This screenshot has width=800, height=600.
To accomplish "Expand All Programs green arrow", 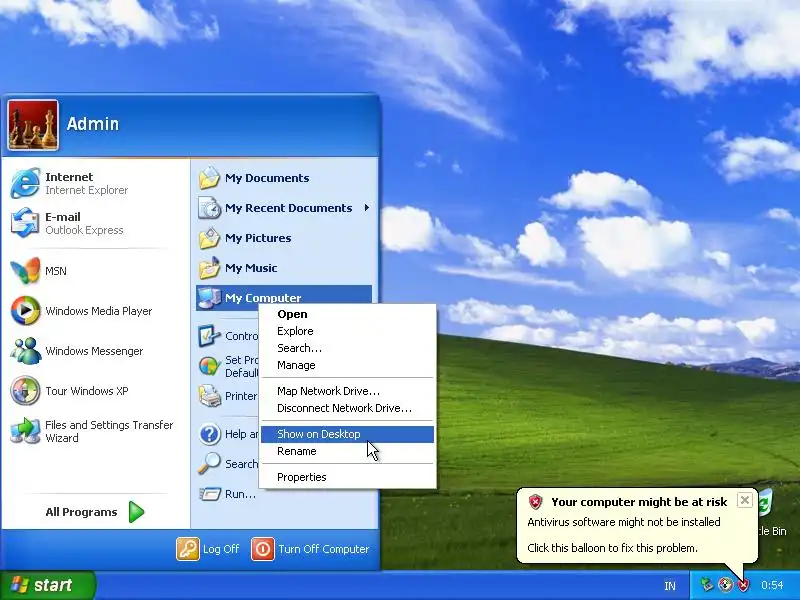I will click(136, 512).
